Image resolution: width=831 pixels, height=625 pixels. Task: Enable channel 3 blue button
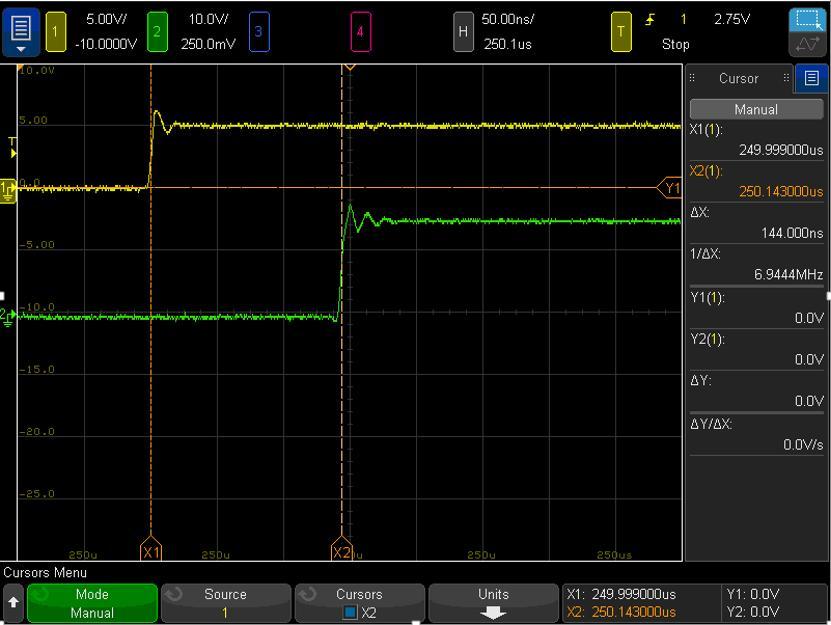tap(259, 32)
